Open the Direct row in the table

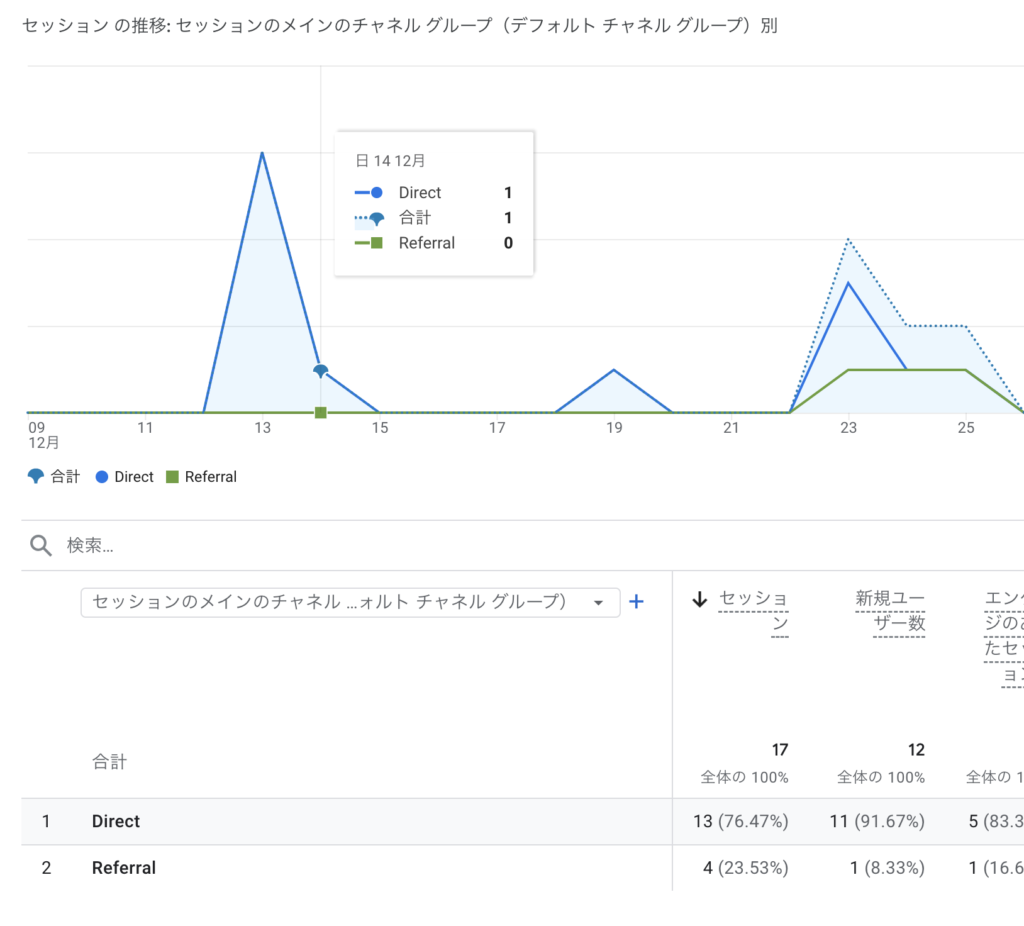pyautogui.click(x=115, y=821)
